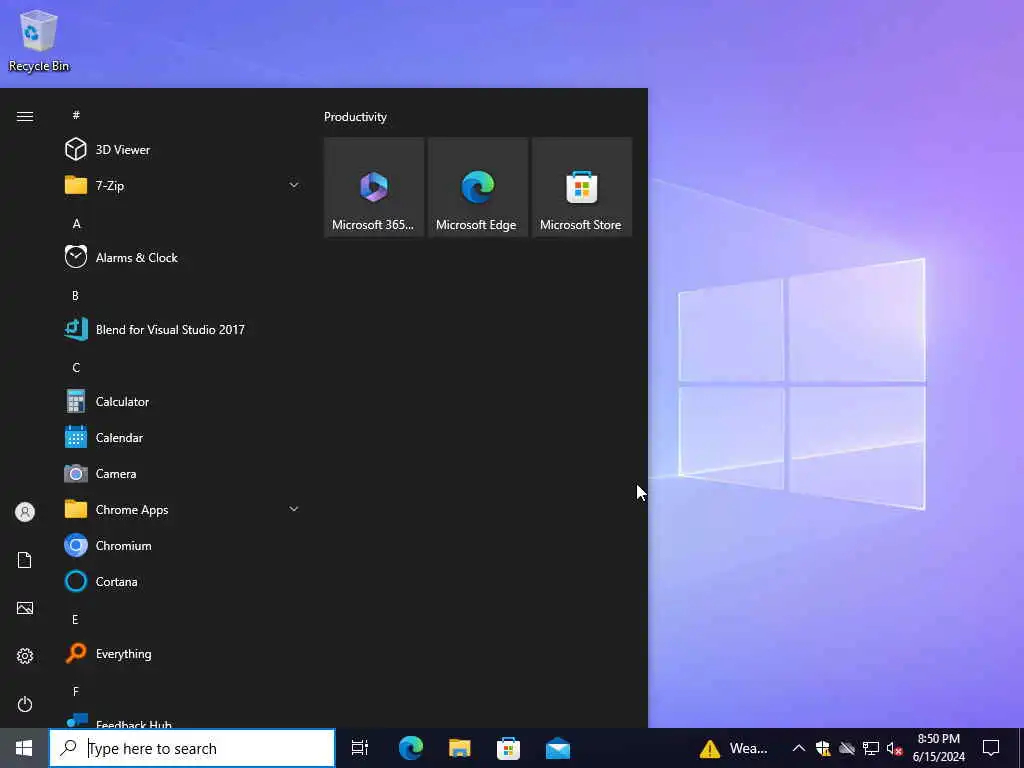Start the Camera app
This screenshot has width=1024, height=768.
click(183, 473)
